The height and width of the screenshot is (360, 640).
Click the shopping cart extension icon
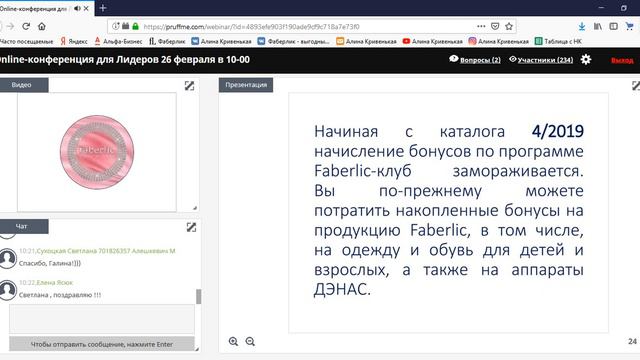point(629,27)
